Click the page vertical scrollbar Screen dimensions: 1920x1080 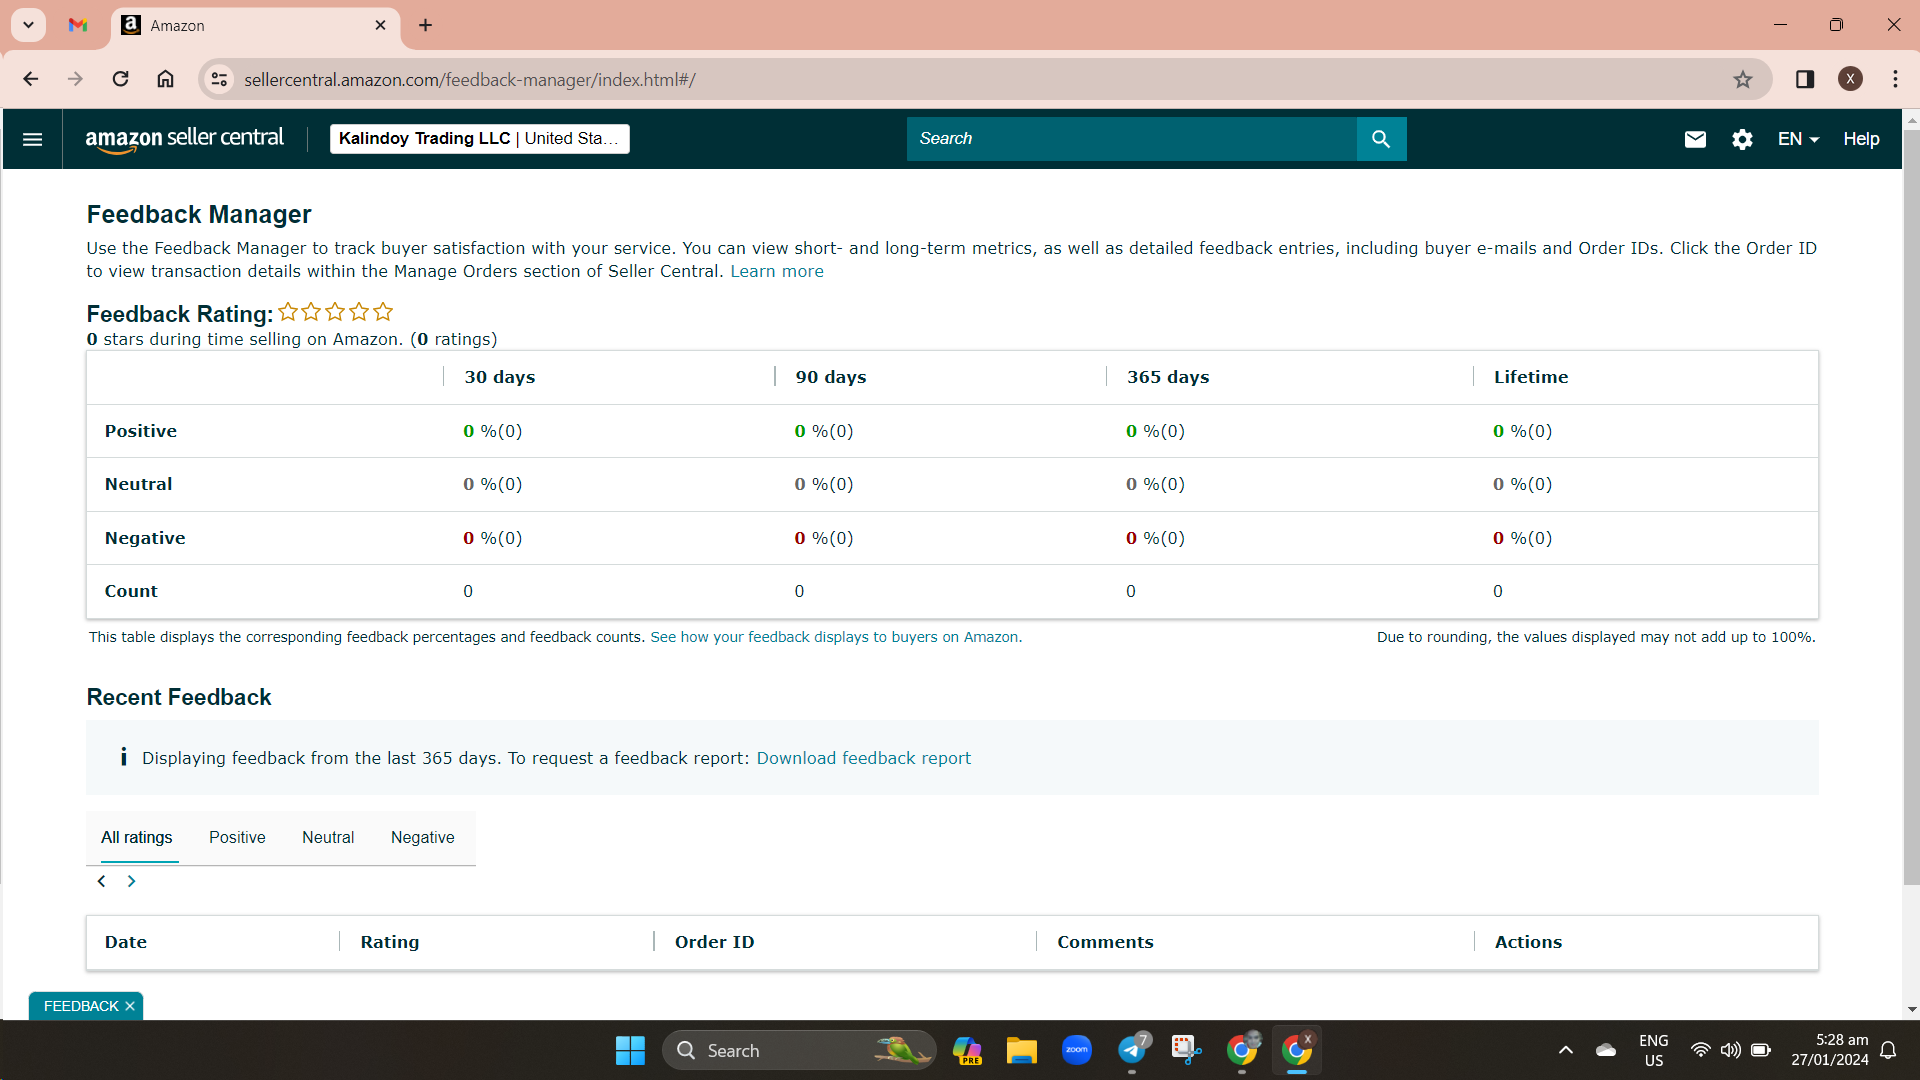pos(1911,507)
